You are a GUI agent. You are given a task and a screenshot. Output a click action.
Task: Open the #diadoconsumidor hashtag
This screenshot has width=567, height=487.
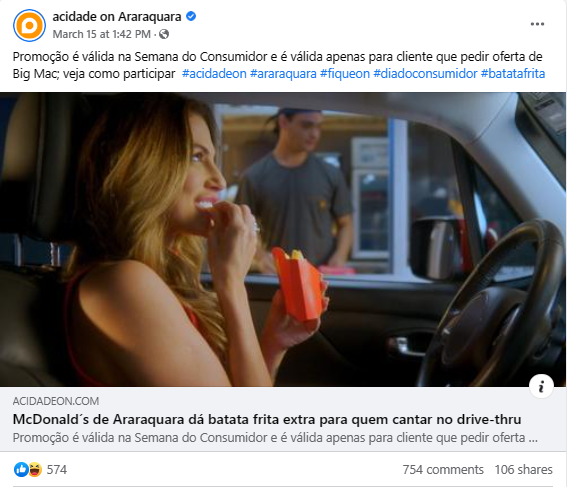(x=425, y=73)
